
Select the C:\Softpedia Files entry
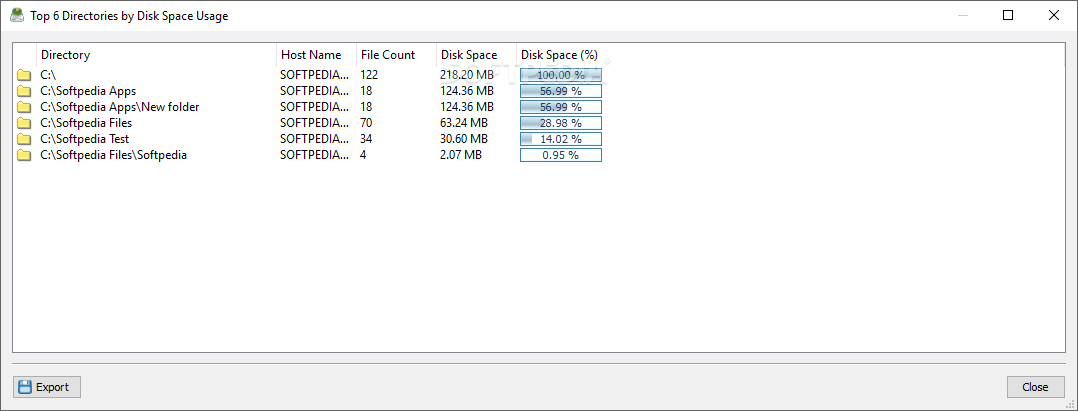tap(86, 123)
